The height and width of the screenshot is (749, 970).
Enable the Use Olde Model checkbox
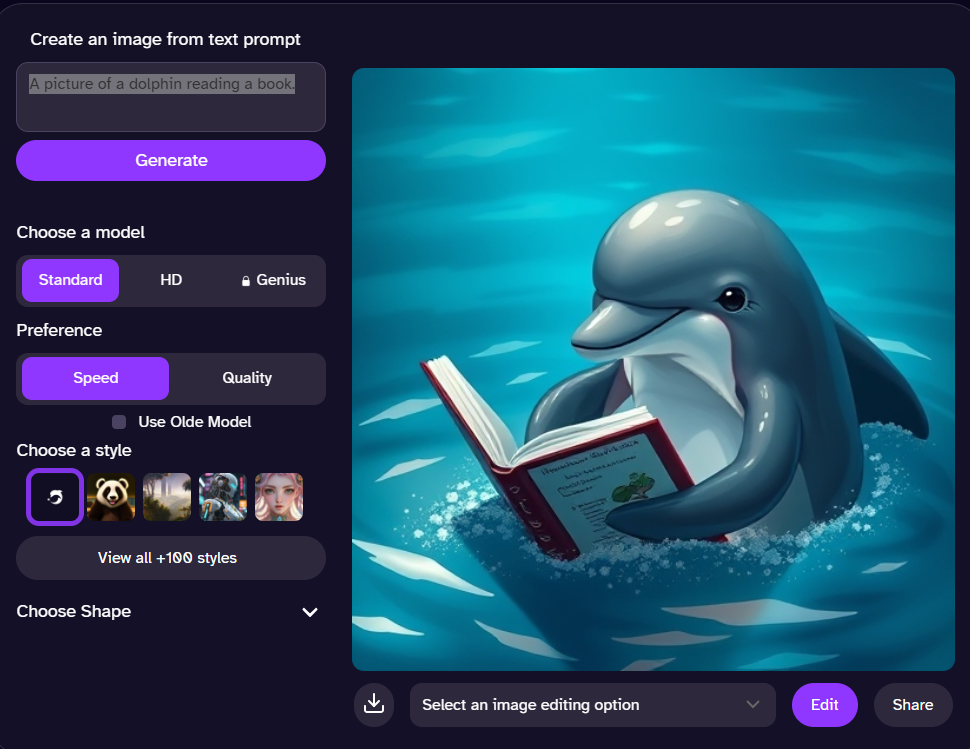[120, 422]
